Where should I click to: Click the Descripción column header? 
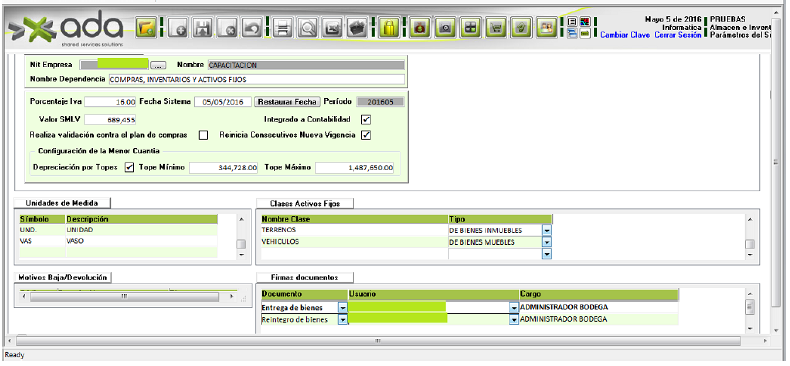tap(142, 219)
